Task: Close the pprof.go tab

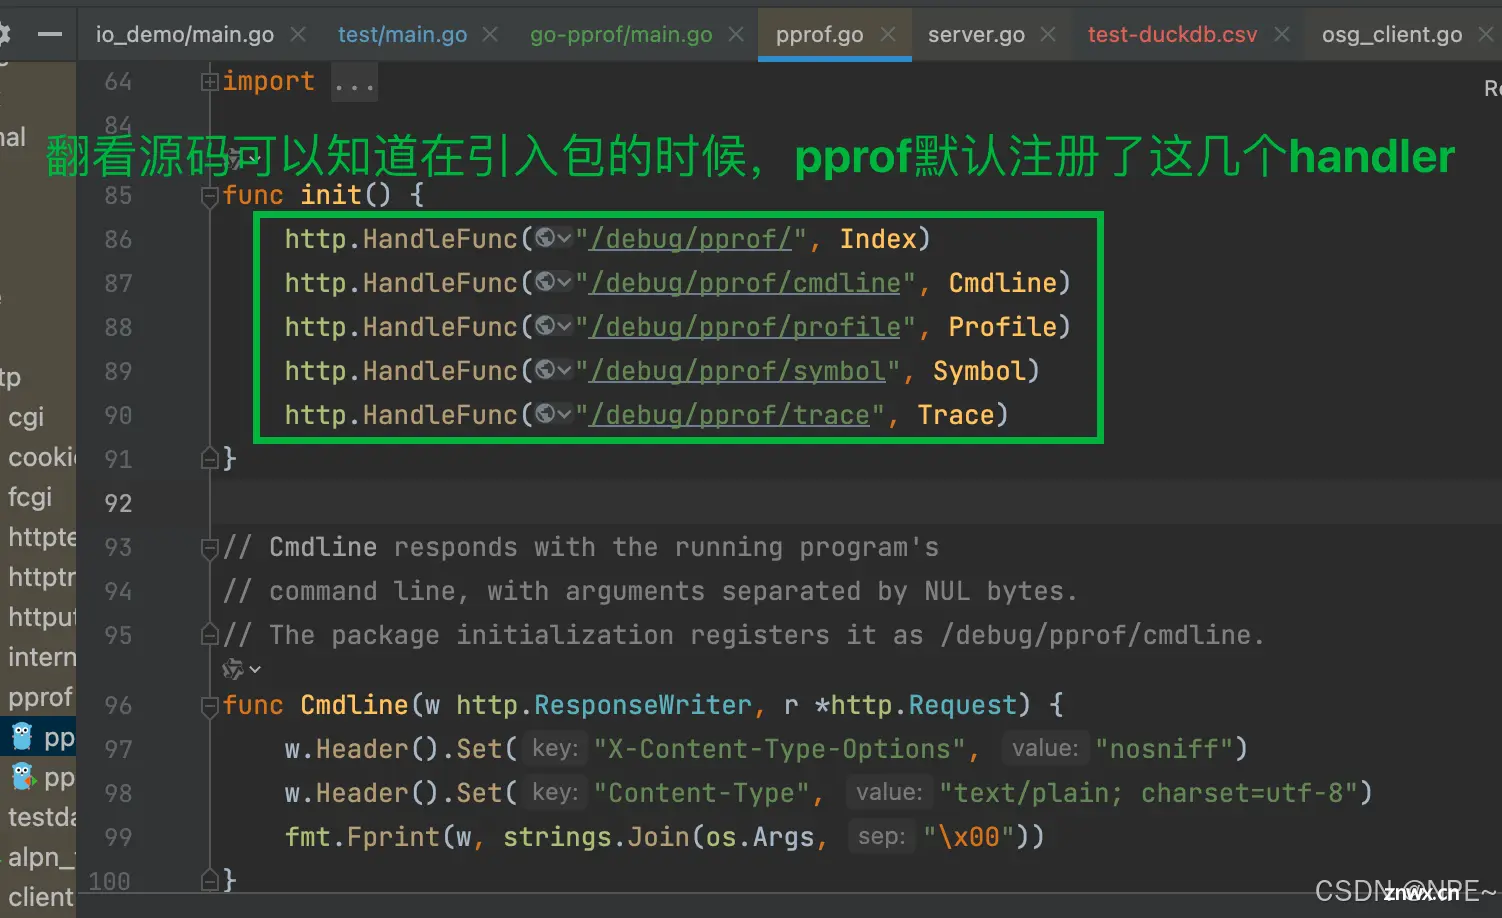Action: (x=888, y=35)
